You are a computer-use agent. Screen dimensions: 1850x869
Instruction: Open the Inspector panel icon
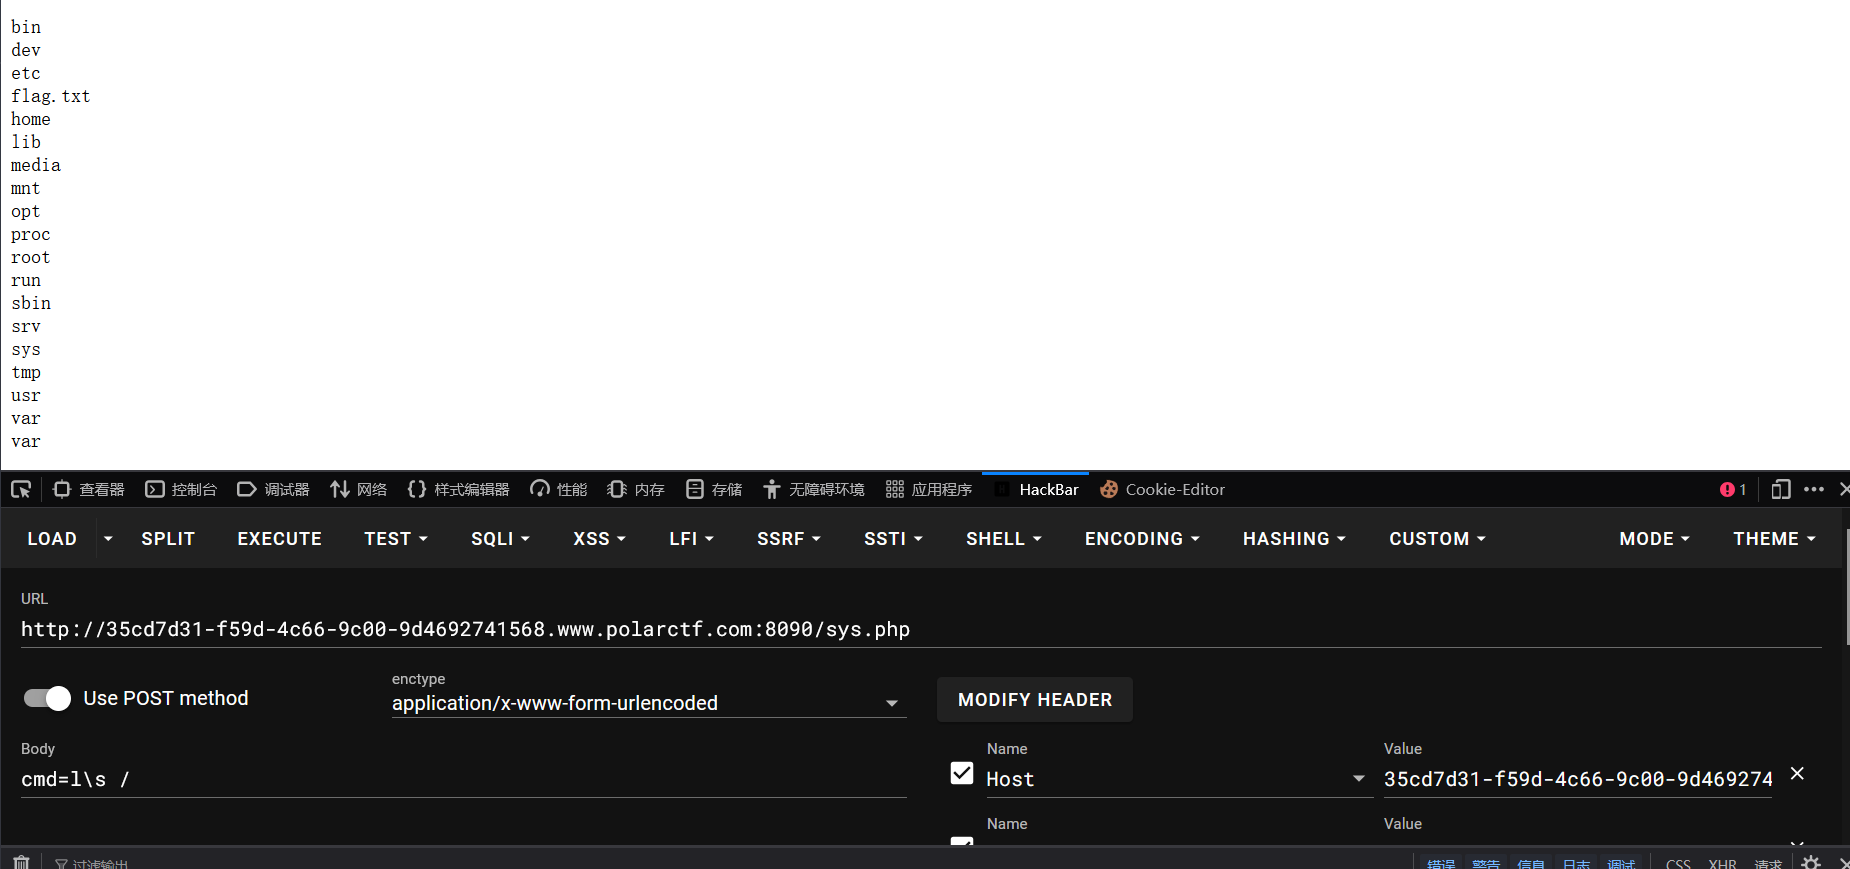(x=62, y=489)
